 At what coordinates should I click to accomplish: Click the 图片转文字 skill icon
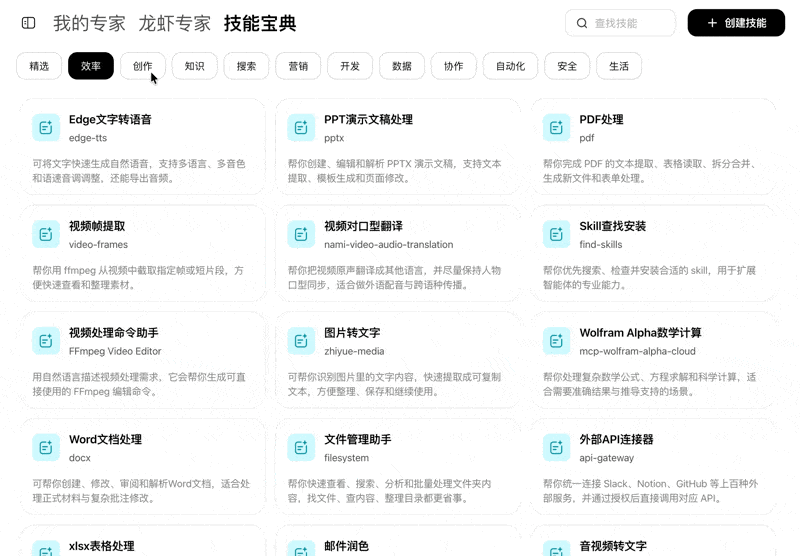(301, 340)
